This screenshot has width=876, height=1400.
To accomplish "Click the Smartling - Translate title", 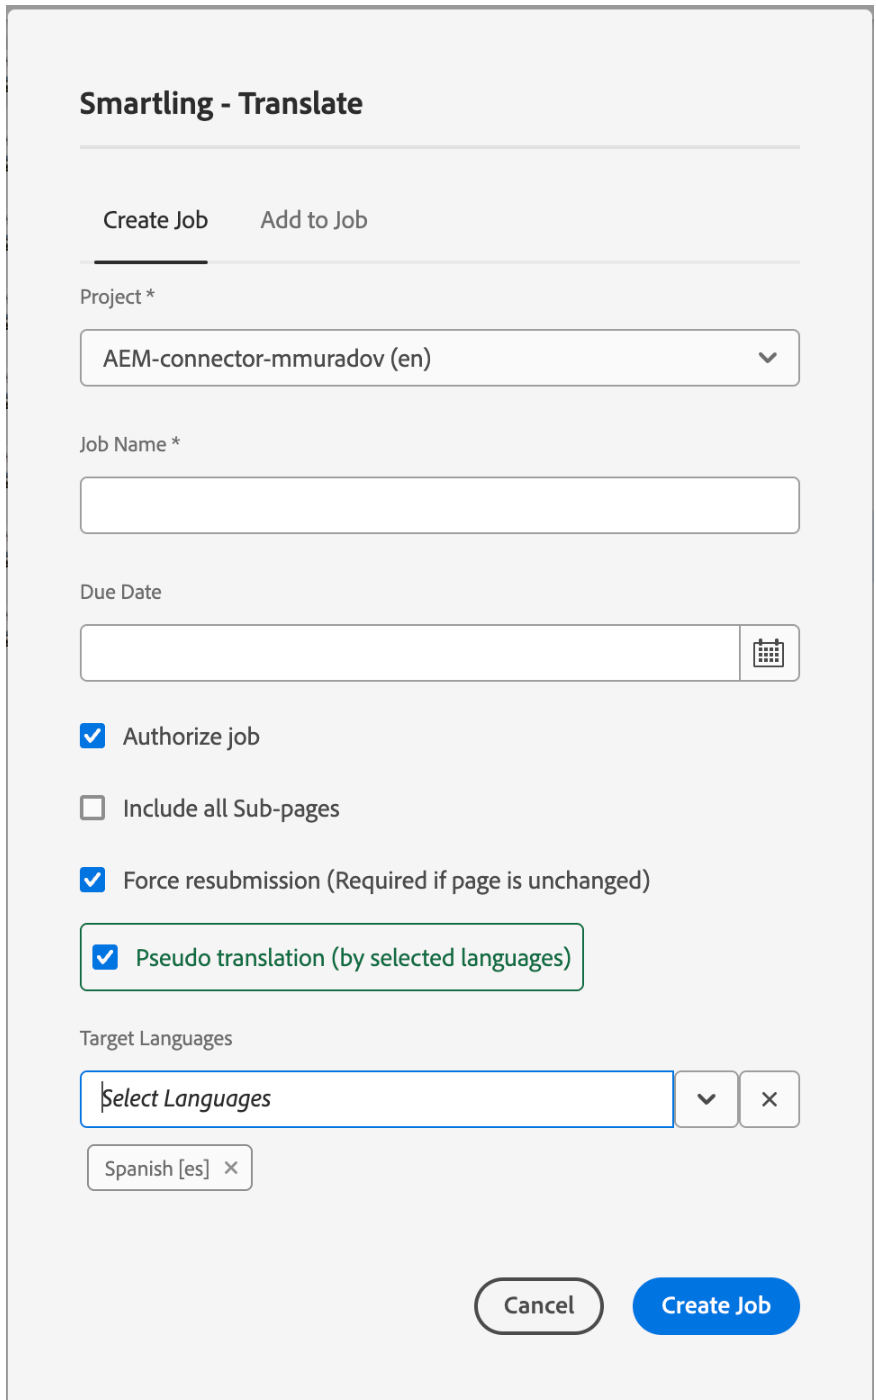I will (221, 103).
